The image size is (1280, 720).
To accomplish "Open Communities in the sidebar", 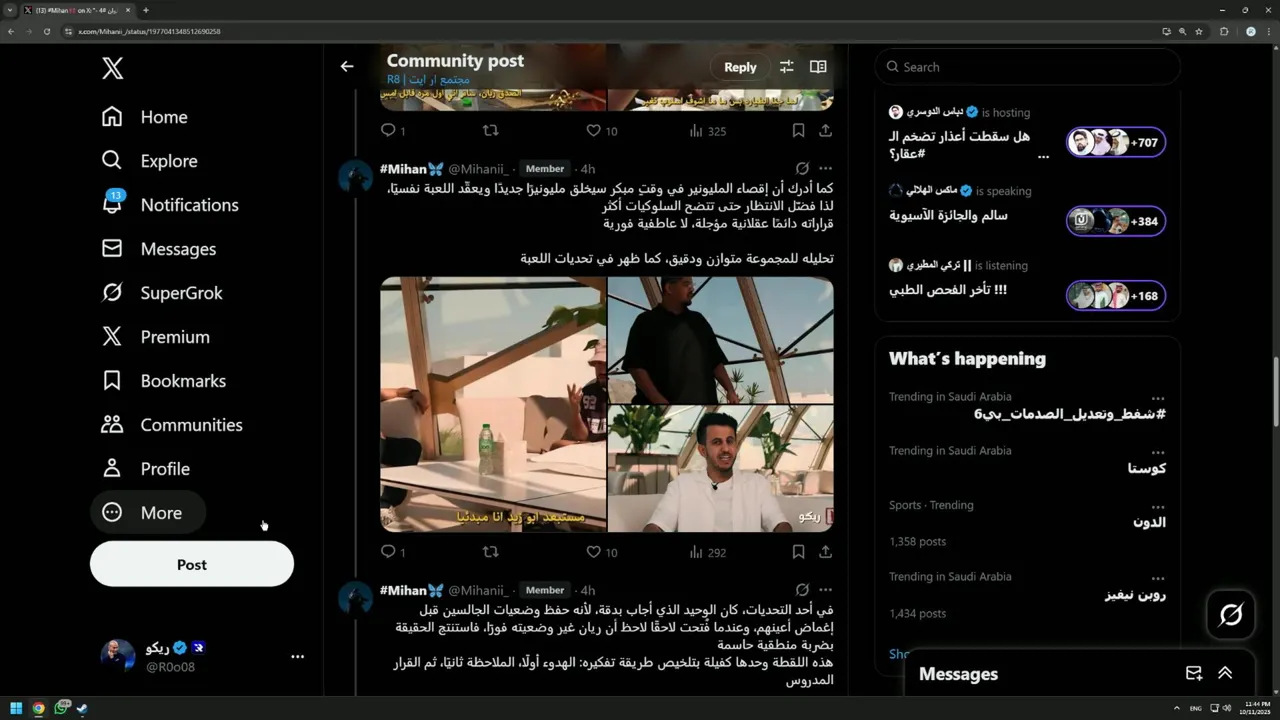I will tap(172, 425).
